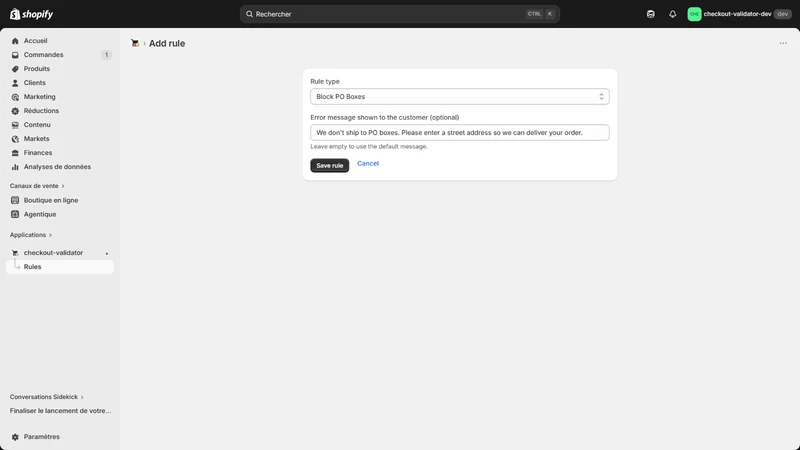800x450 pixels.
Task: Click the Clients person icon
Action: click(15, 83)
